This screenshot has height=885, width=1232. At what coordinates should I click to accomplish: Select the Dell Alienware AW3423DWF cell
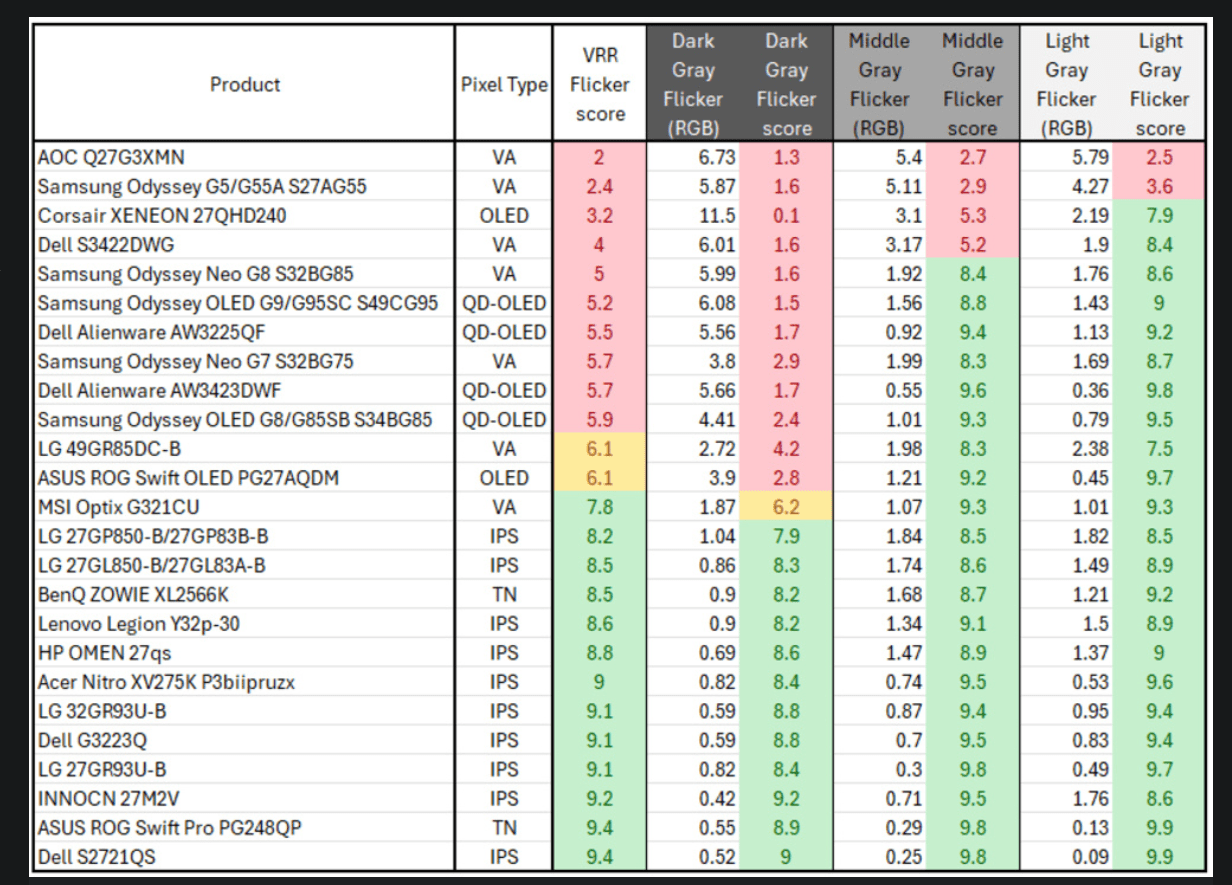[x=245, y=391]
